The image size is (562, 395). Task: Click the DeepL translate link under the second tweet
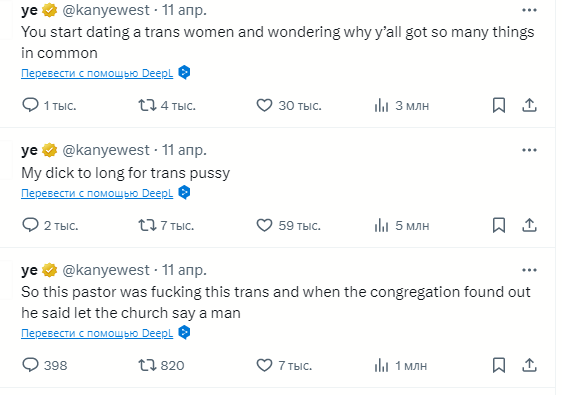pos(97,193)
